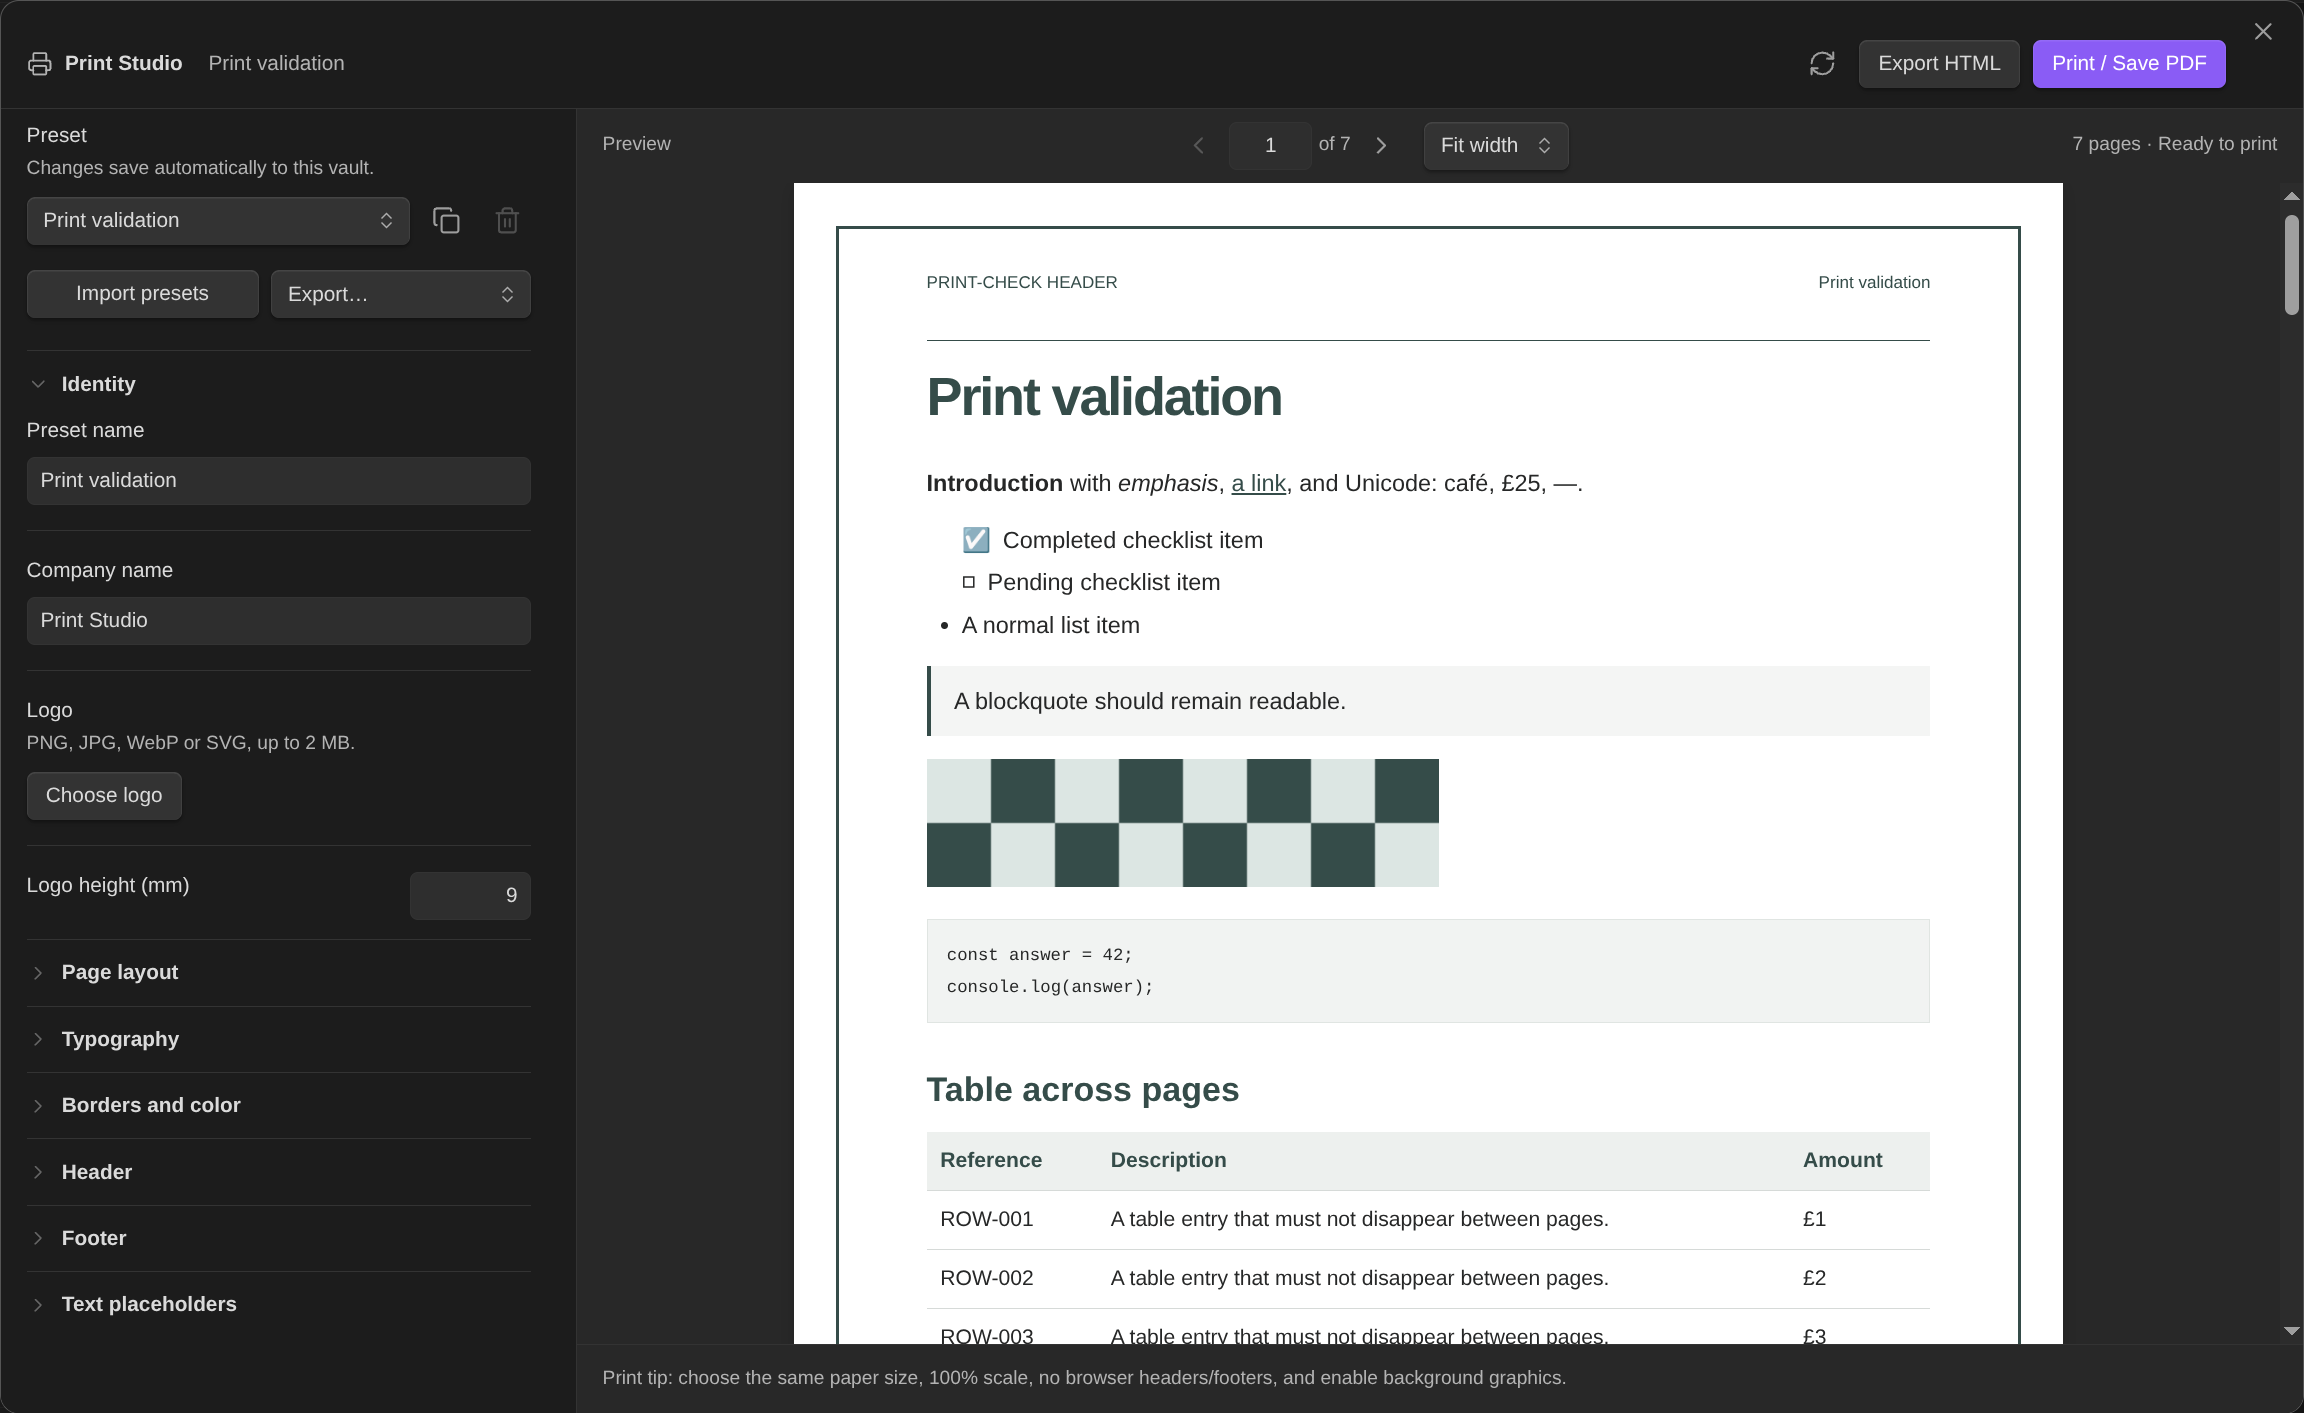Screen dimensions: 2304x1413
Task: Close the Print Studio dialog
Action: pyautogui.click(x=2263, y=32)
